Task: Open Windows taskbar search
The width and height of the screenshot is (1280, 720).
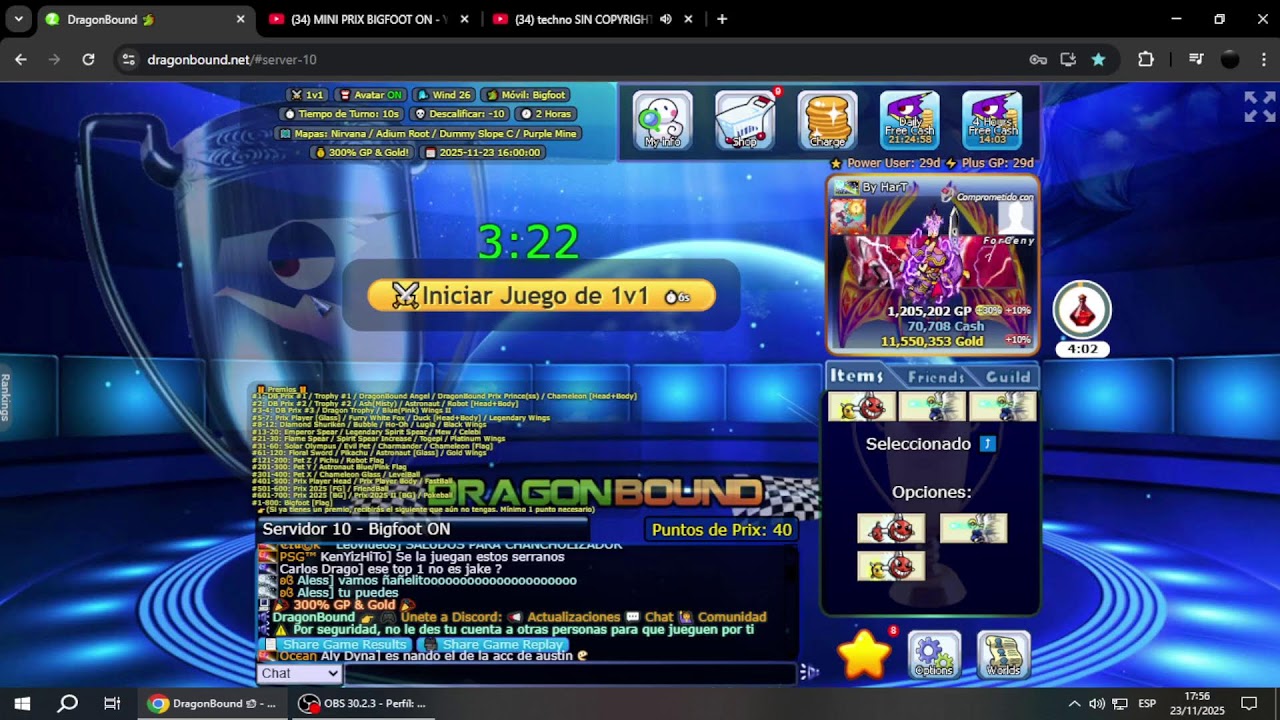Action: click(x=67, y=703)
